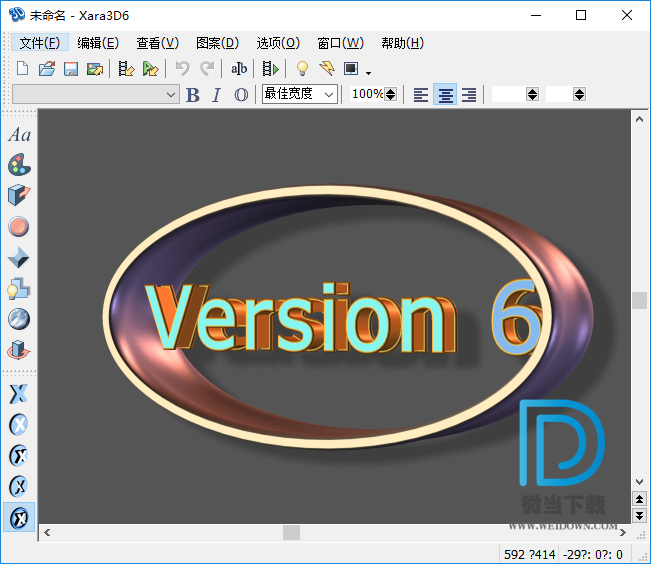Image resolution: width=651 pixels, height=564 pixels.
Task: Click the lightning bolt icon
Action: click(327, 69)
